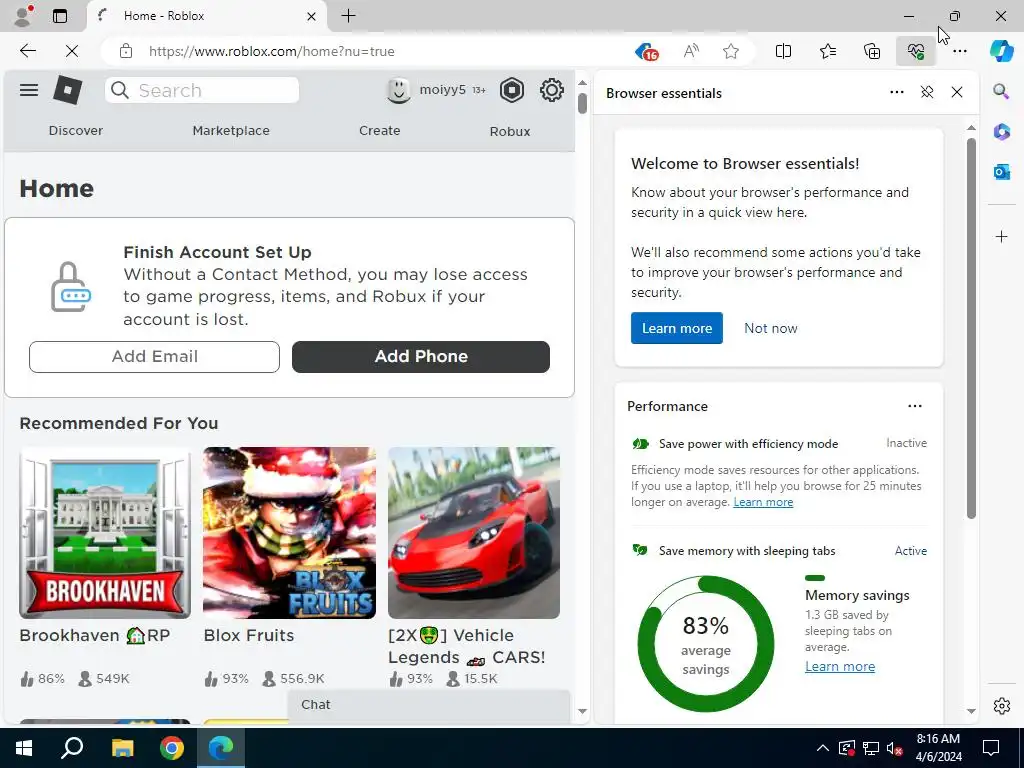Click the Roblox logo icon
The image size is (1024, 768).
pyautogui.click(x=67, y=90)
